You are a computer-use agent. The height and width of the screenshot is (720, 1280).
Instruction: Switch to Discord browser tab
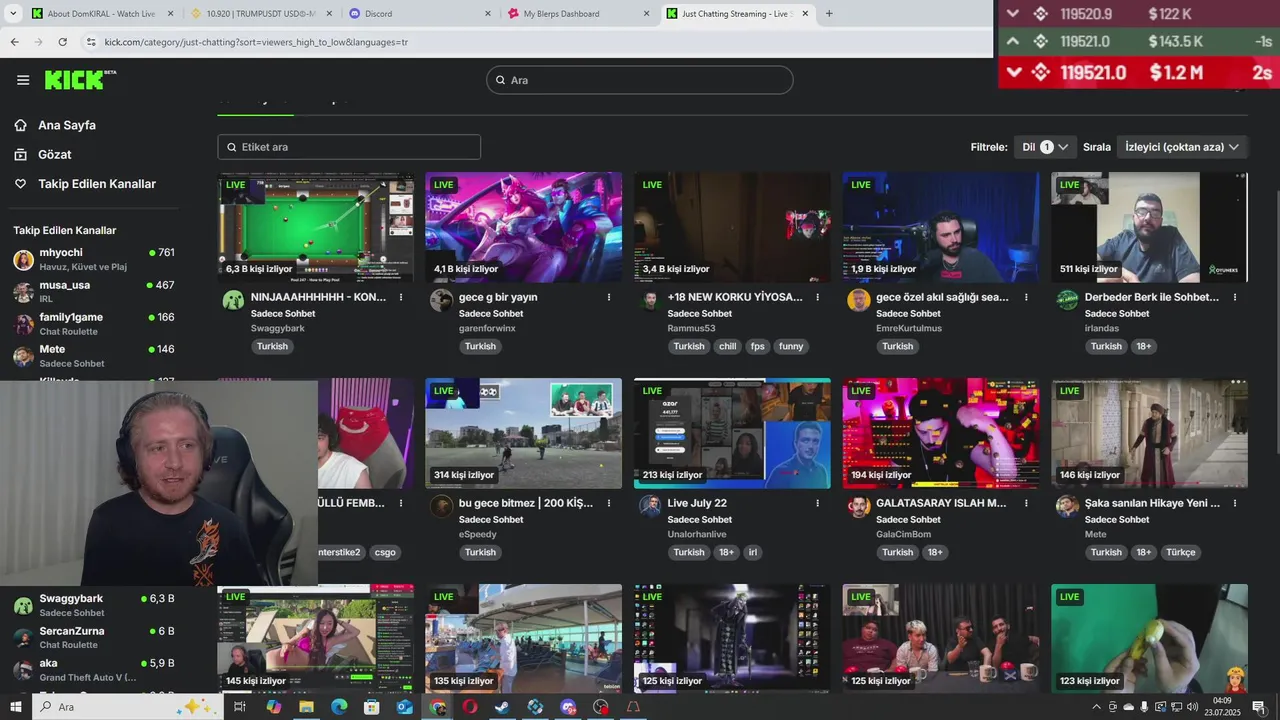tap(421, 14)
